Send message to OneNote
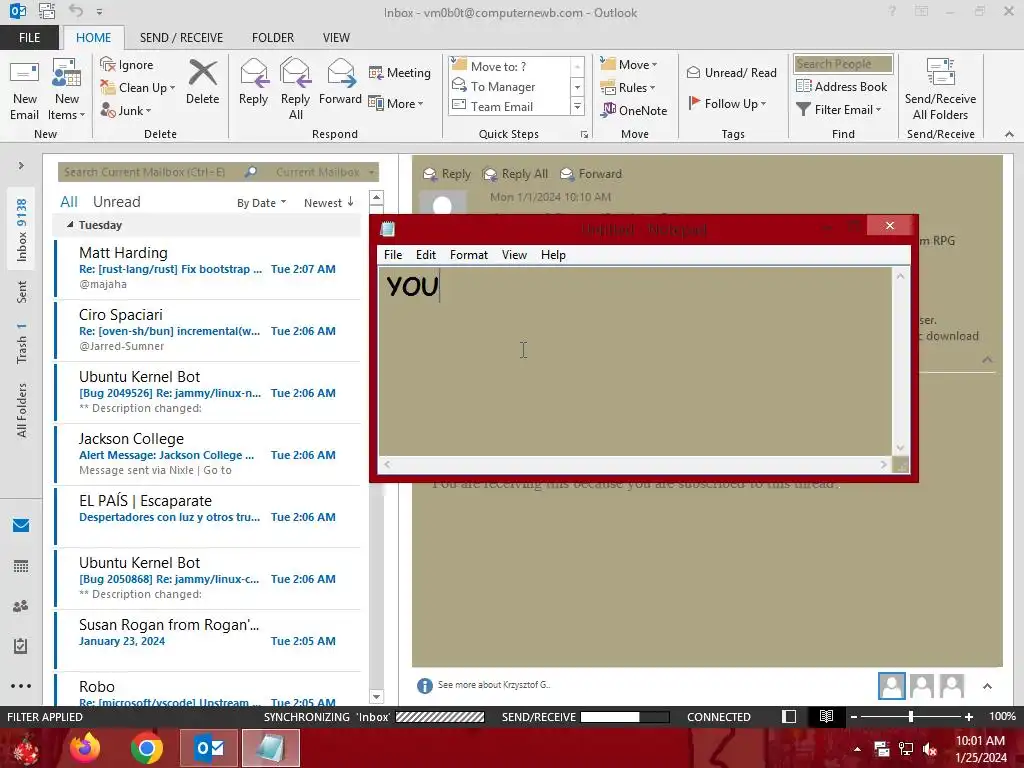Screen dimensions: 1024x768 634,110
